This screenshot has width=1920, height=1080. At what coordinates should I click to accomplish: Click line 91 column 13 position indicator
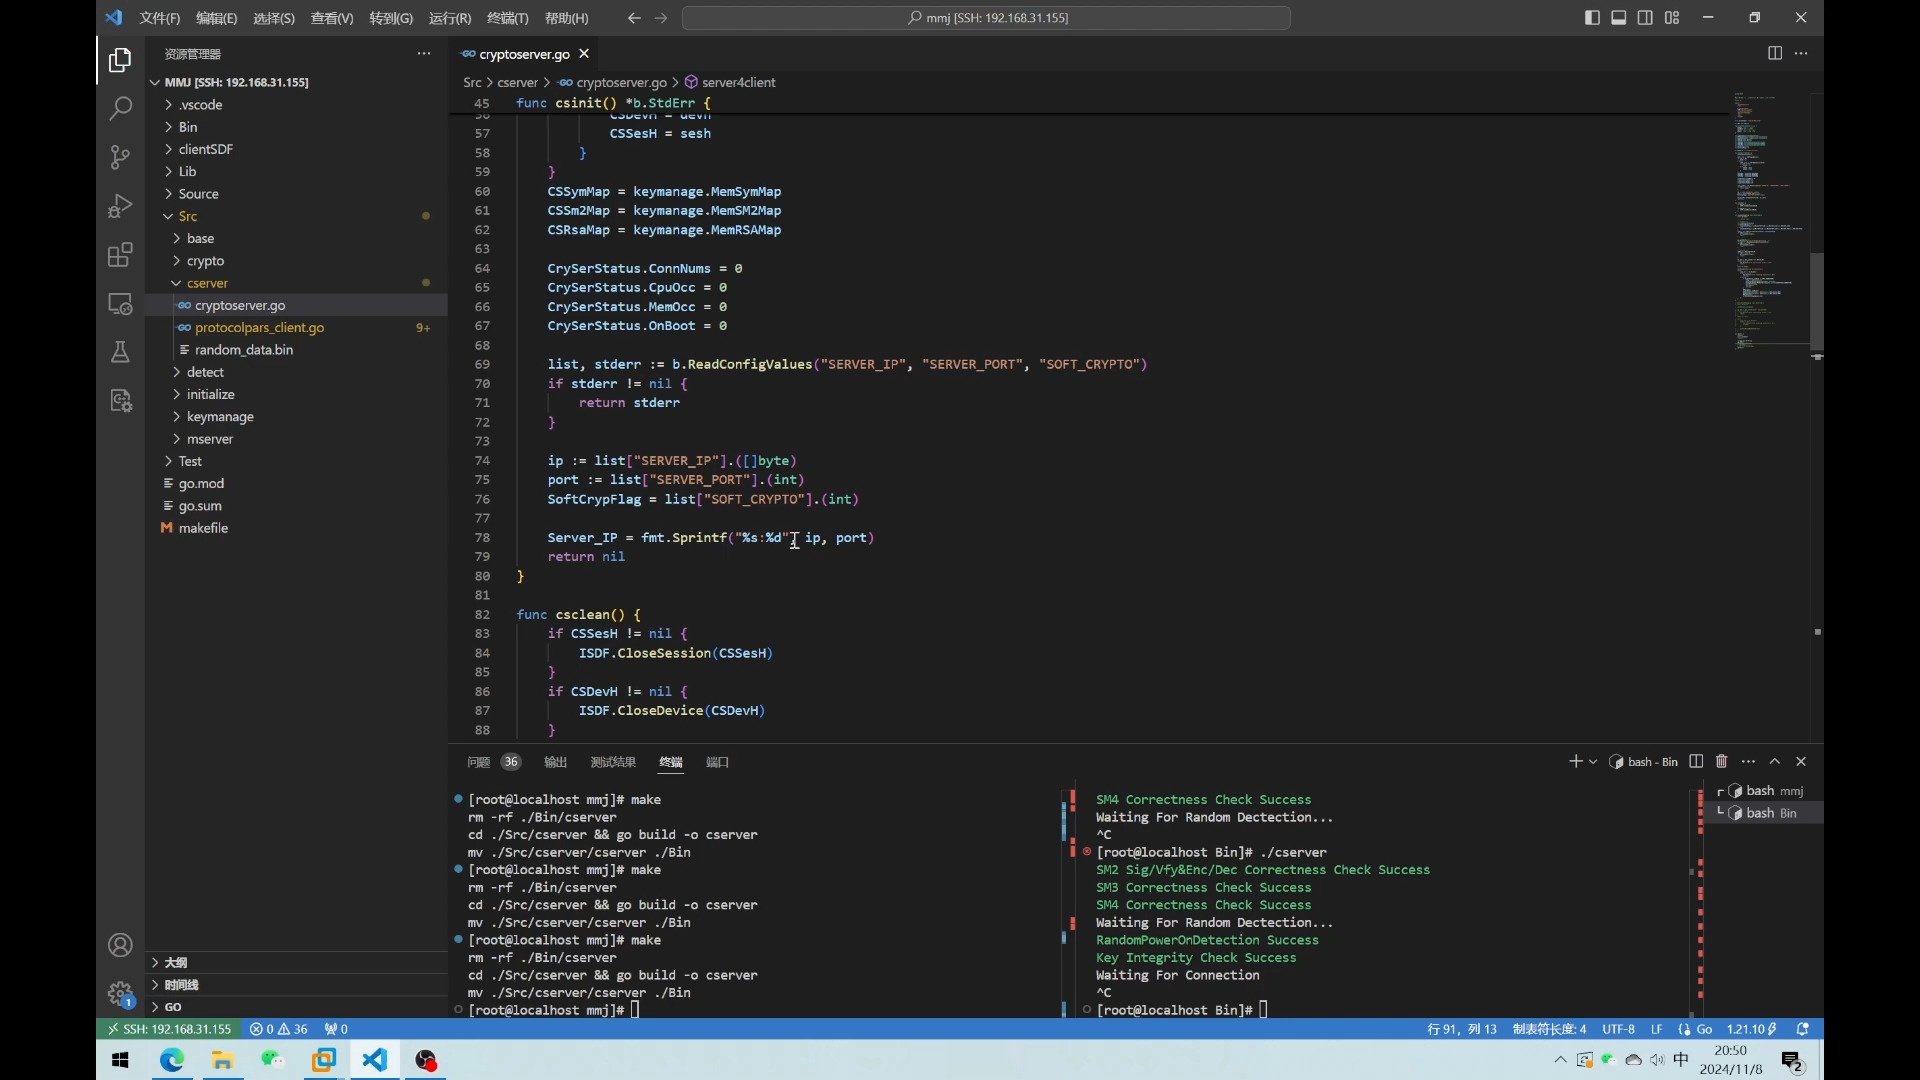(x=1461, y=1029)
